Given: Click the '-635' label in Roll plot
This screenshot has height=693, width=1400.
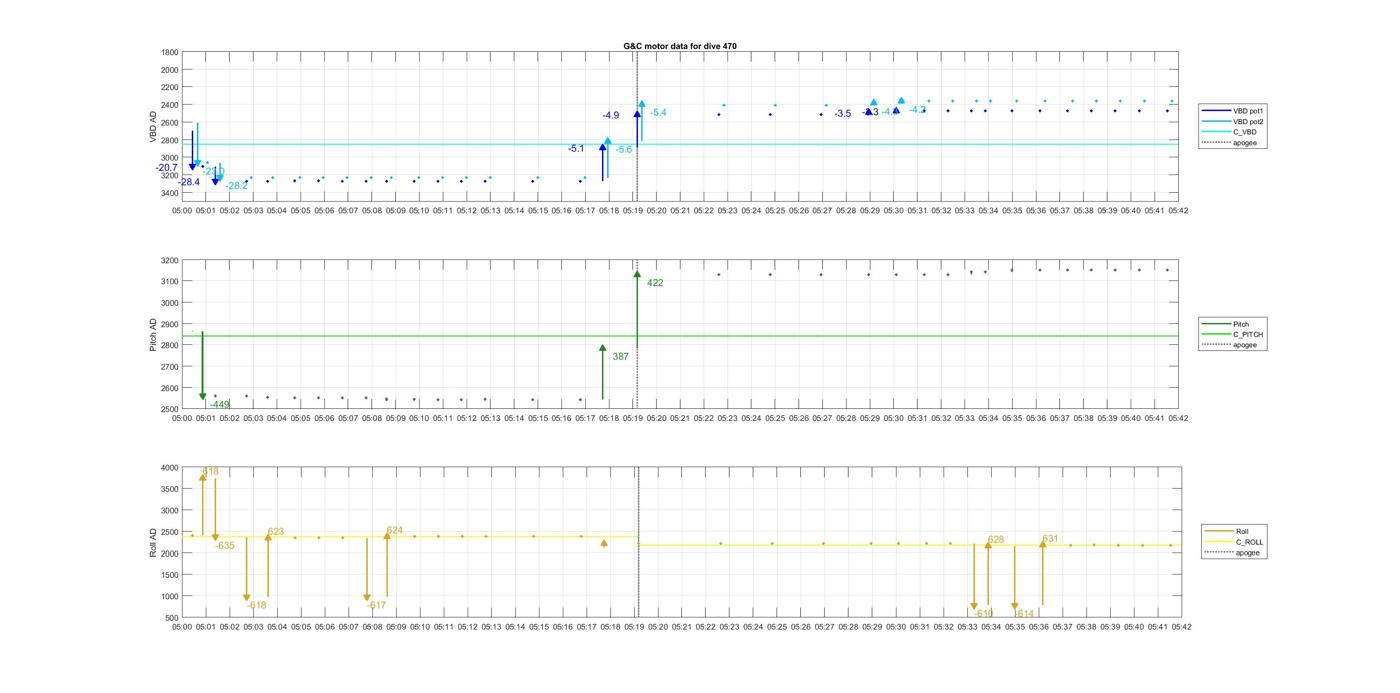Looking at the screenshot, I should 225,546.
